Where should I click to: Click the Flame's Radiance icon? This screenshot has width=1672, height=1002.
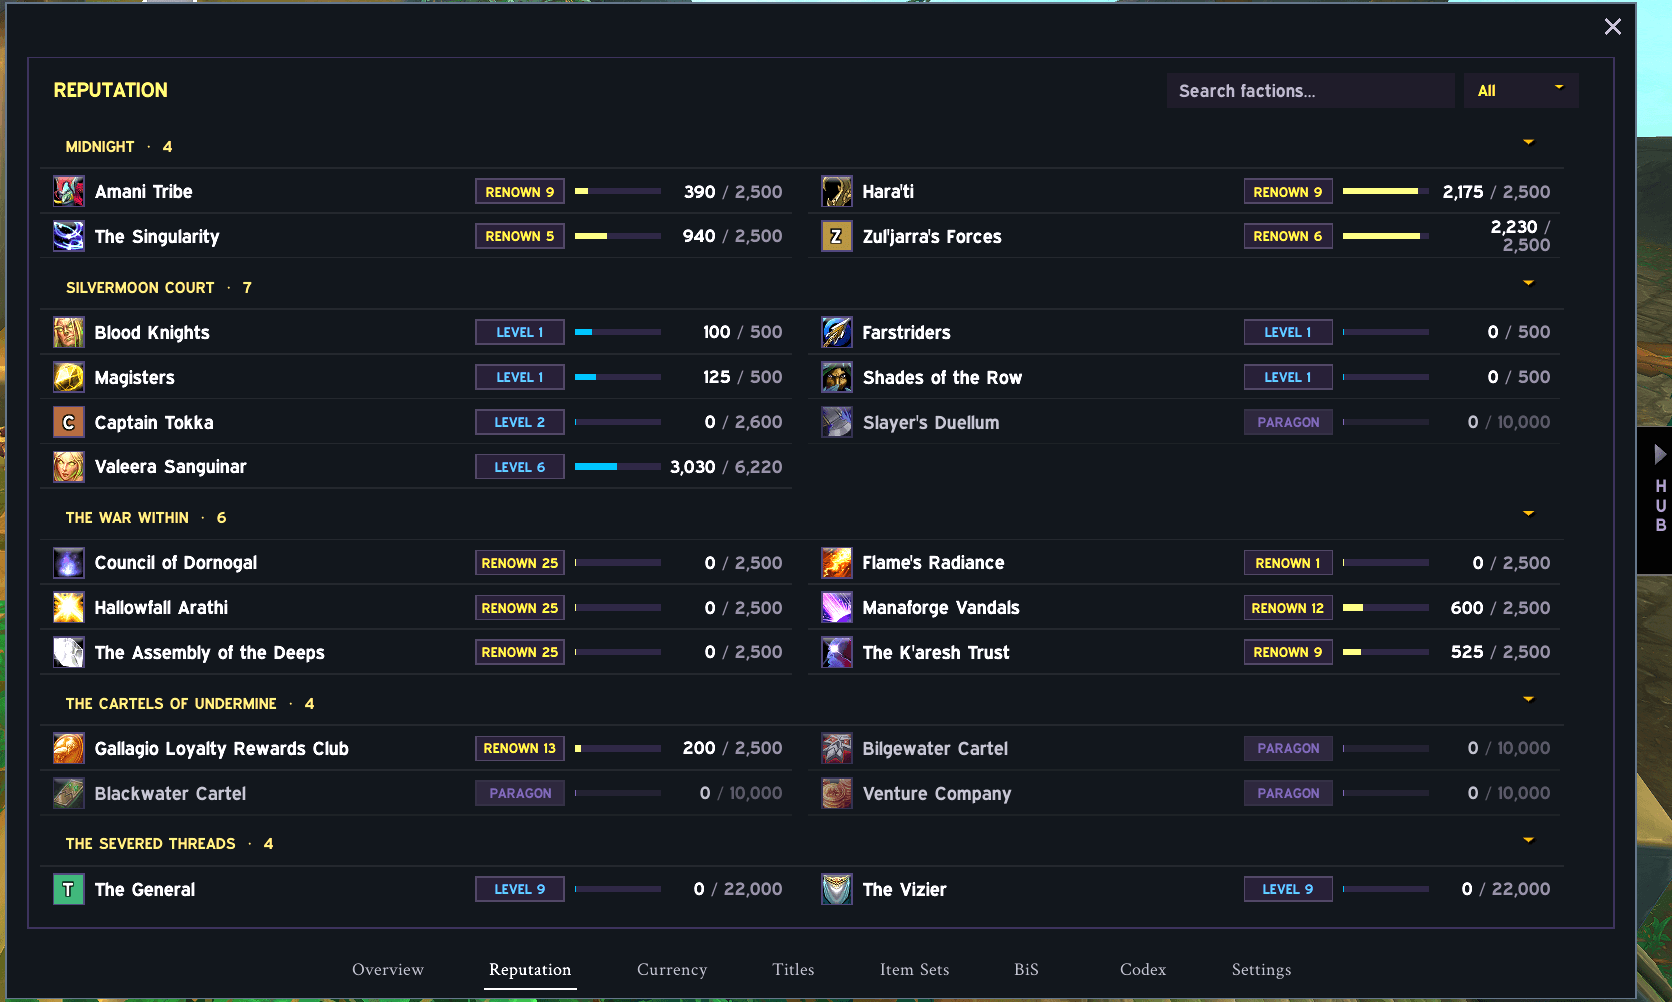coord(837,562)
